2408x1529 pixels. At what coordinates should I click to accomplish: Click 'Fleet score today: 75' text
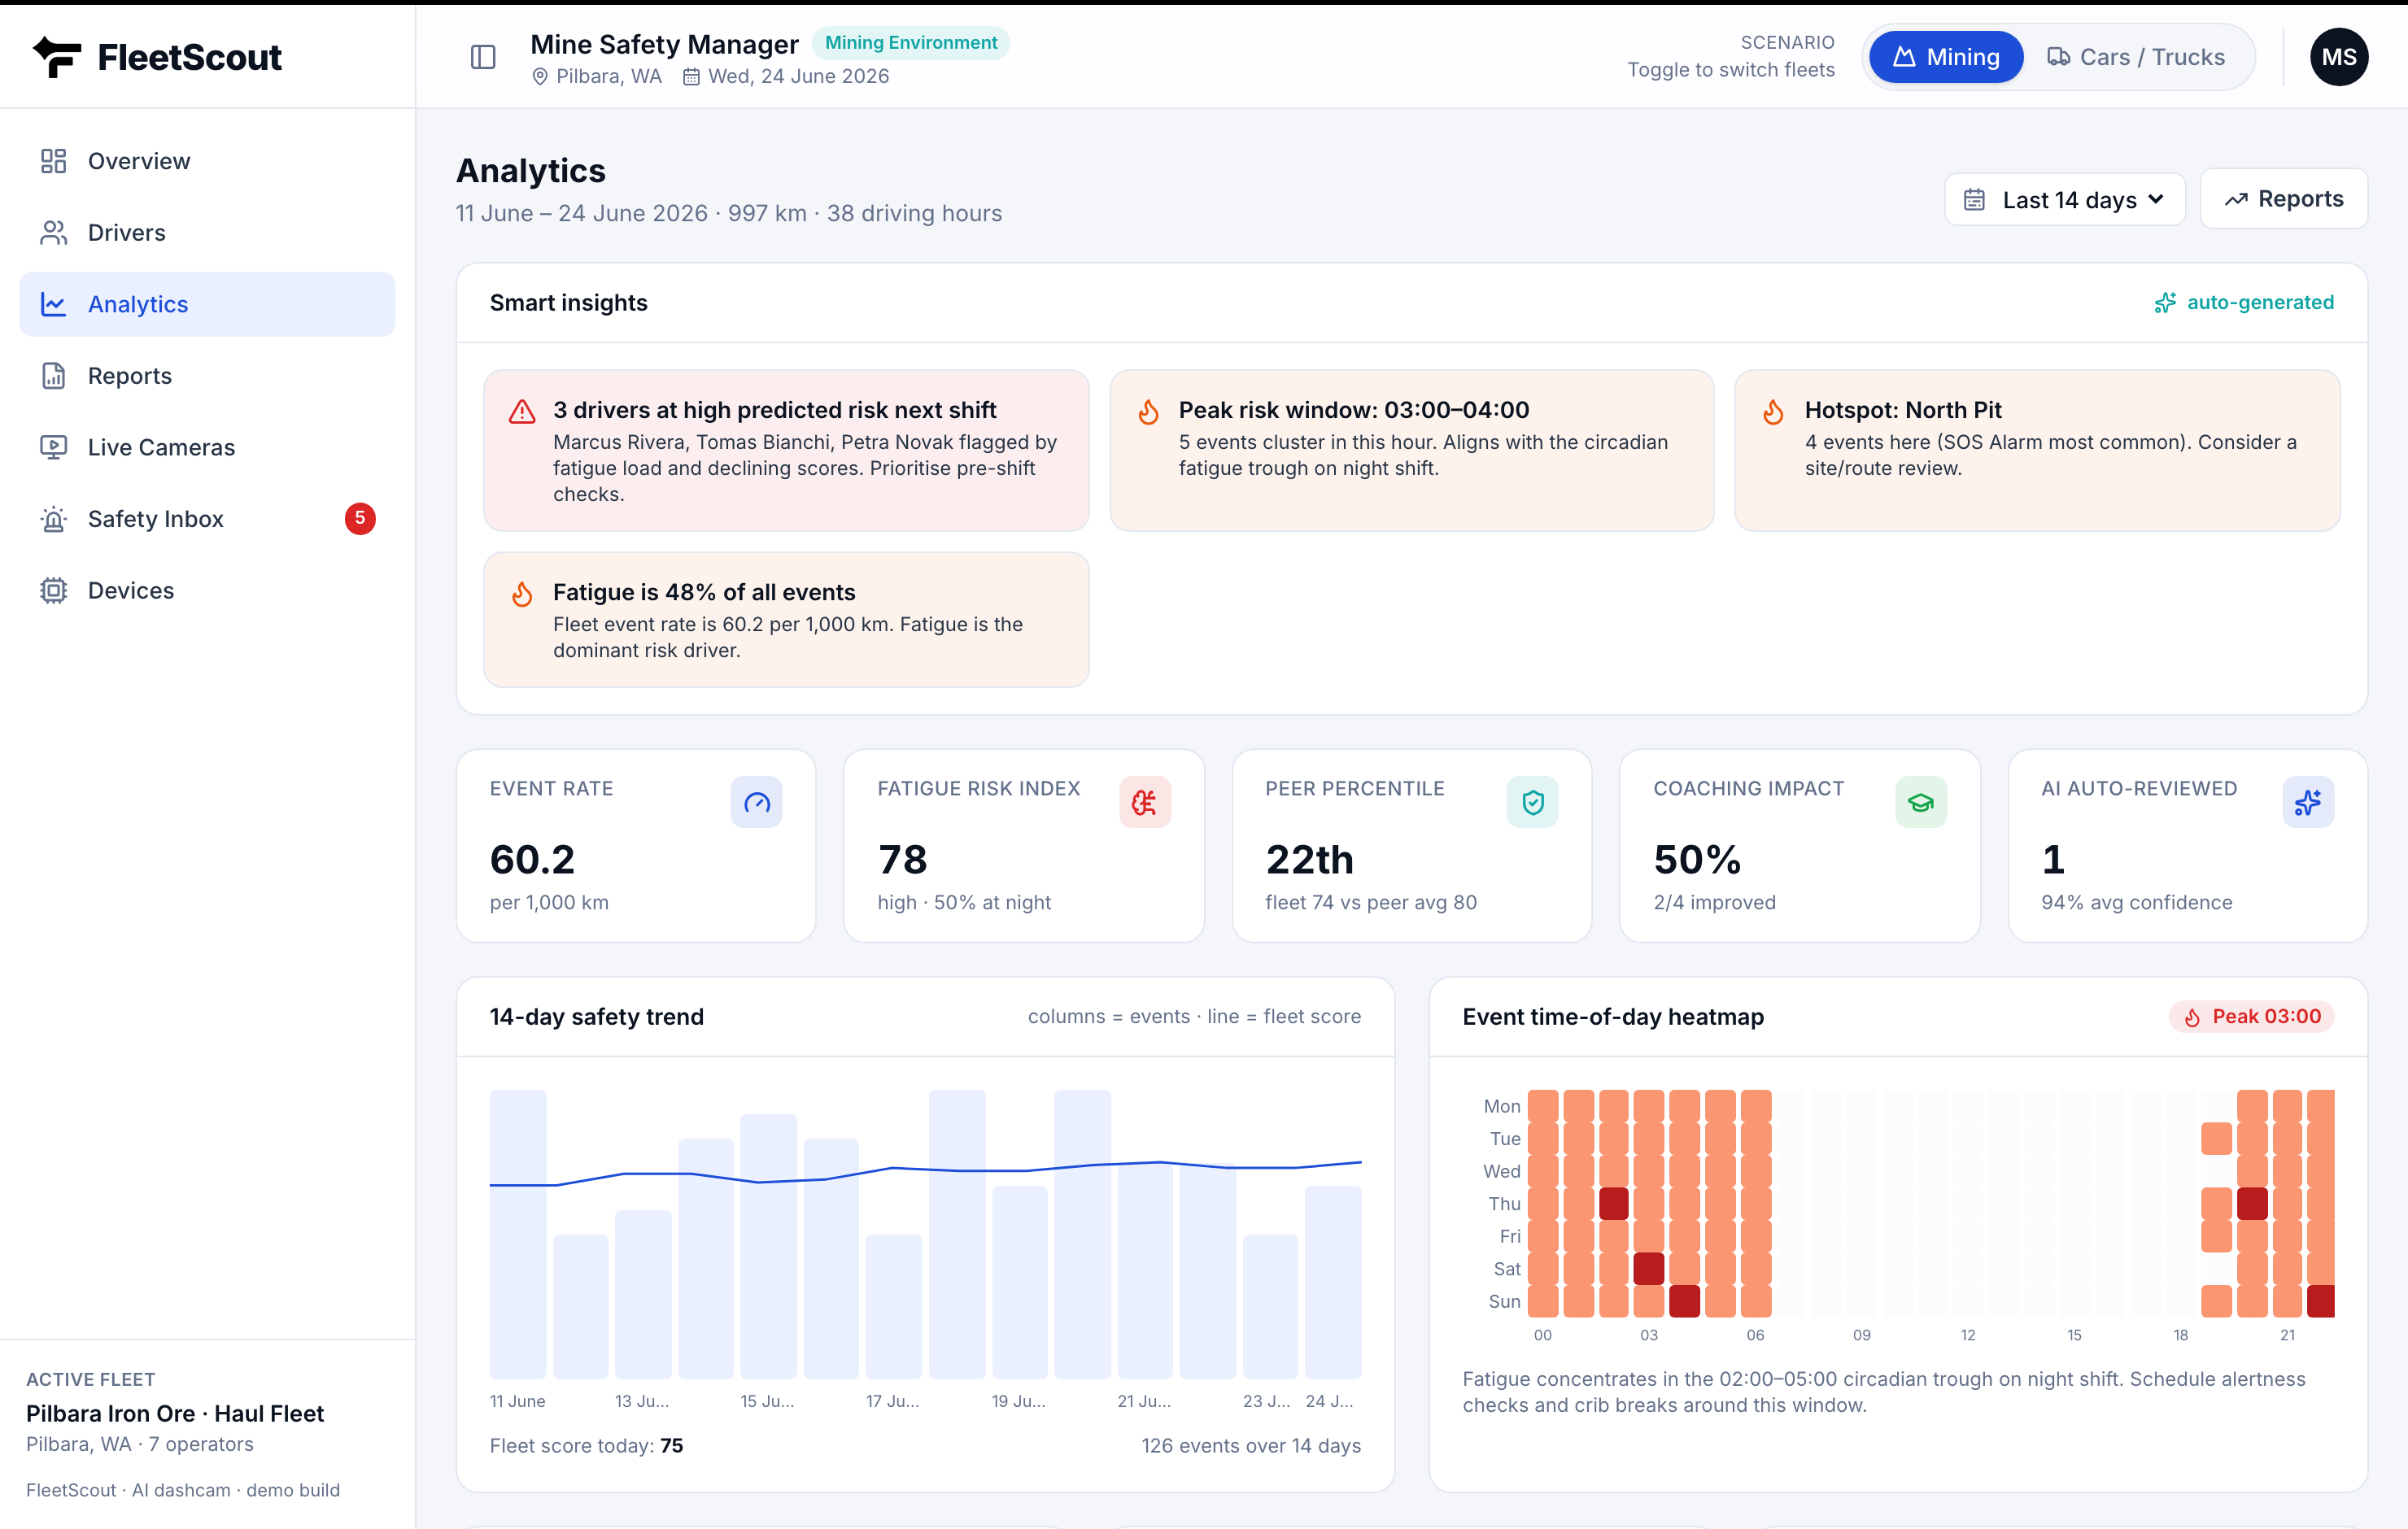pos(586,1446)
